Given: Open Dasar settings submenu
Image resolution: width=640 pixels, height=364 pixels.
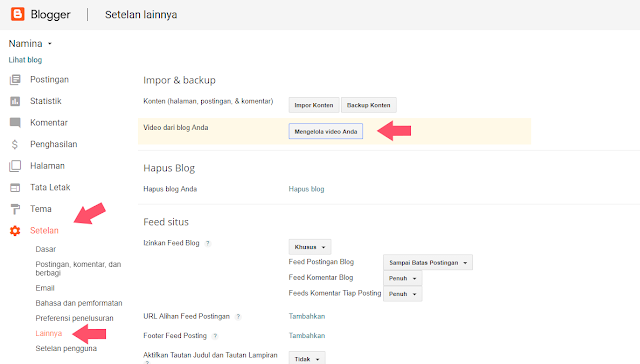Looking at the screenshot, I should coord(46,249).
